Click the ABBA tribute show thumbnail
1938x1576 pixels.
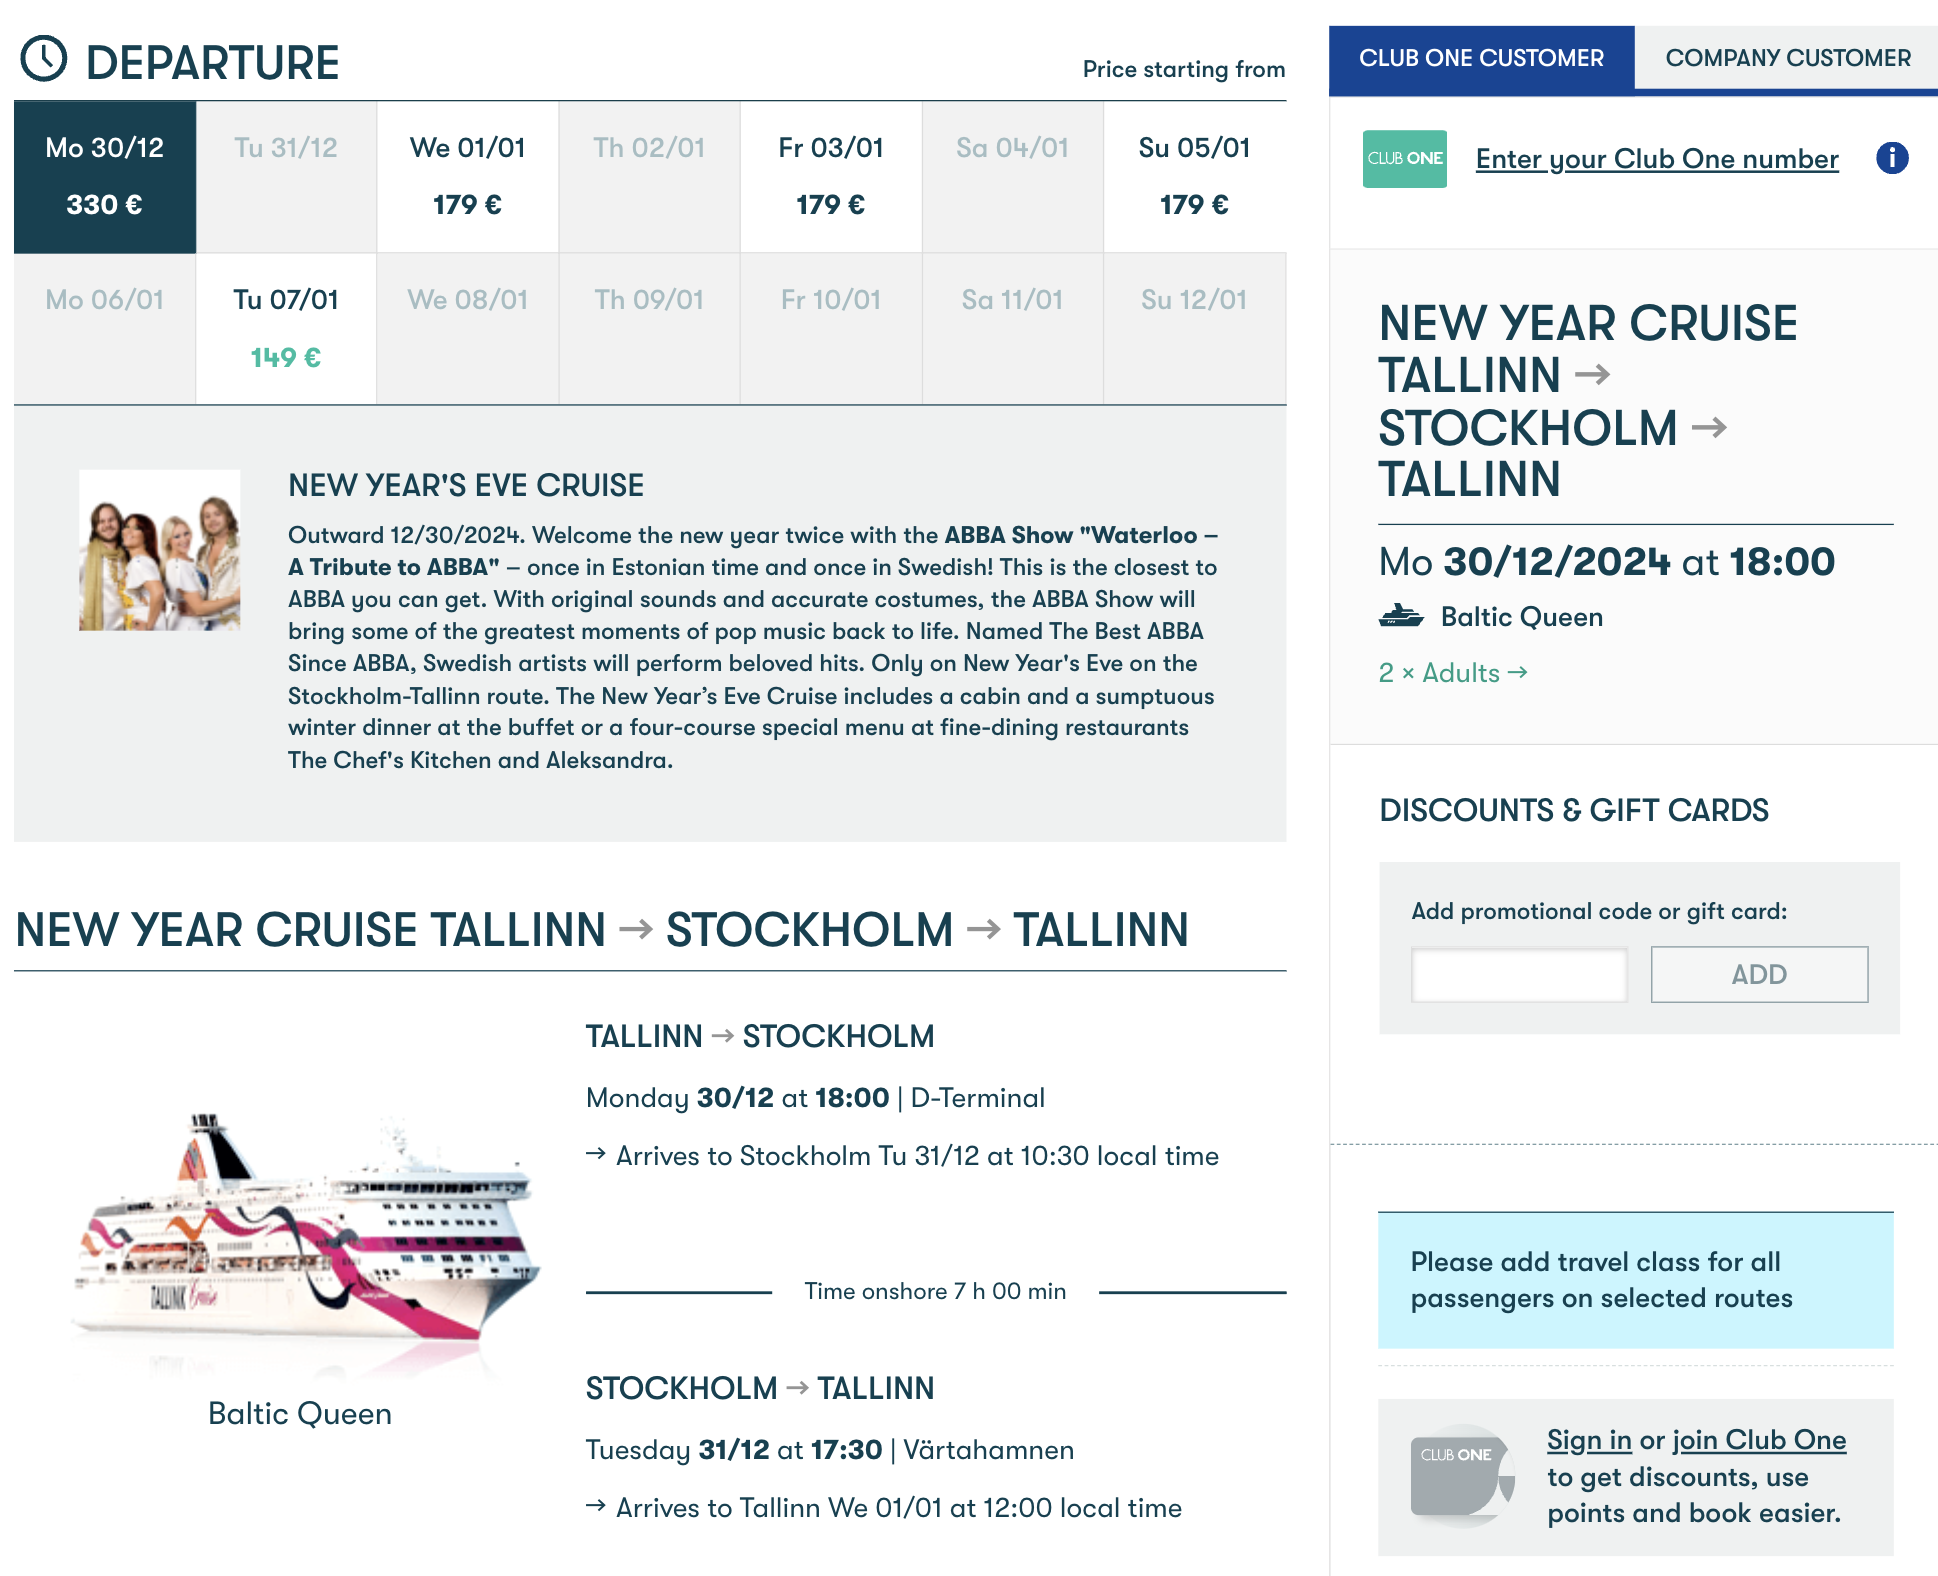click(160, 550)
